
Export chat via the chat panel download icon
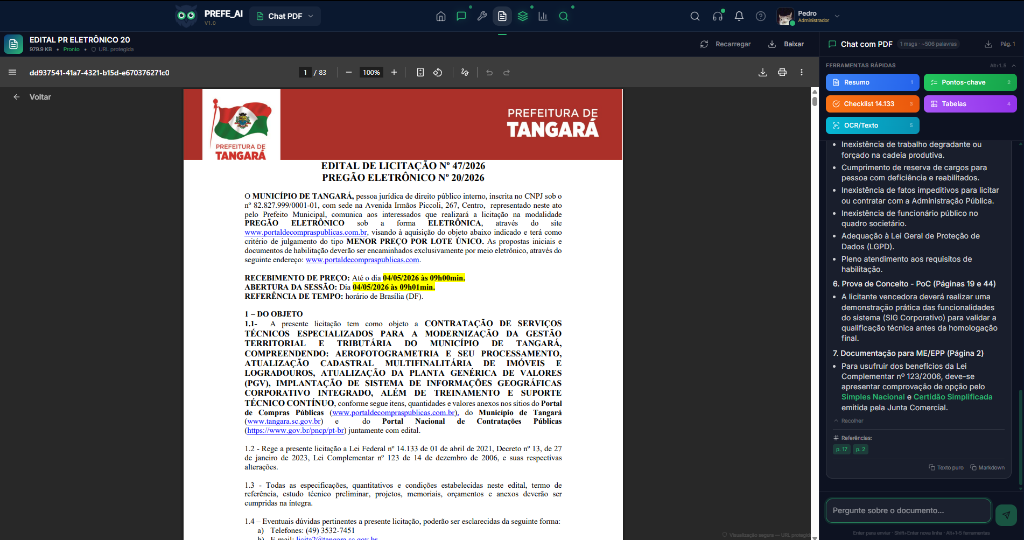click(x=988, y=44)
